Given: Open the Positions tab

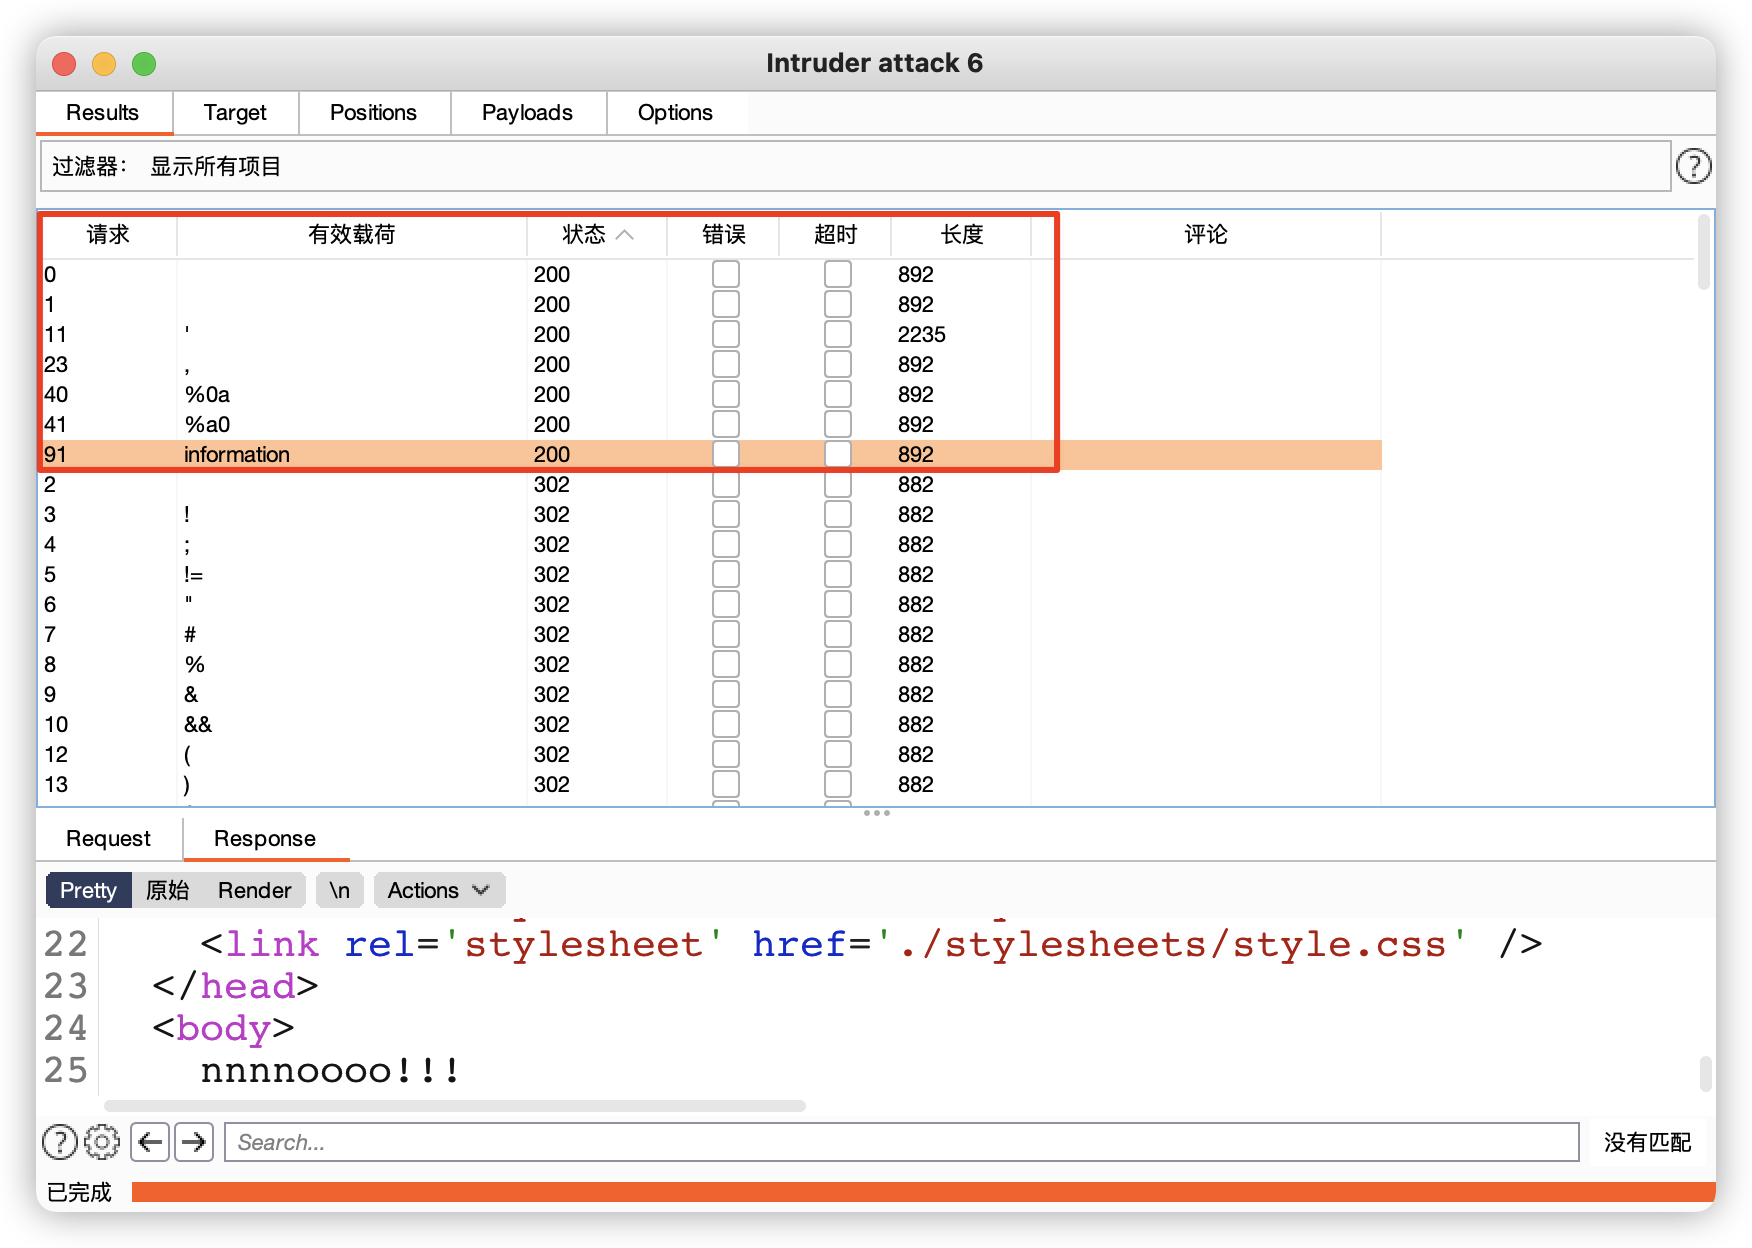Looking at the screenshot, I should 373,113.
